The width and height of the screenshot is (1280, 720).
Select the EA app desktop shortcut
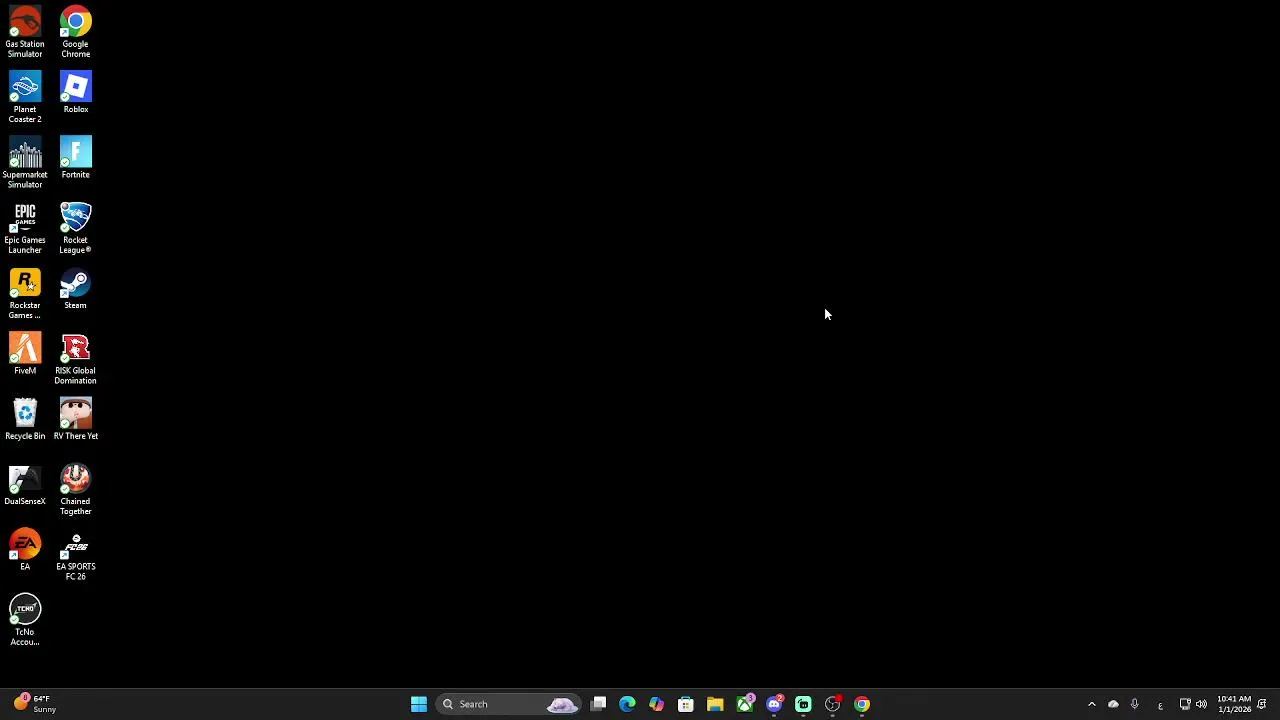(25, 550)
